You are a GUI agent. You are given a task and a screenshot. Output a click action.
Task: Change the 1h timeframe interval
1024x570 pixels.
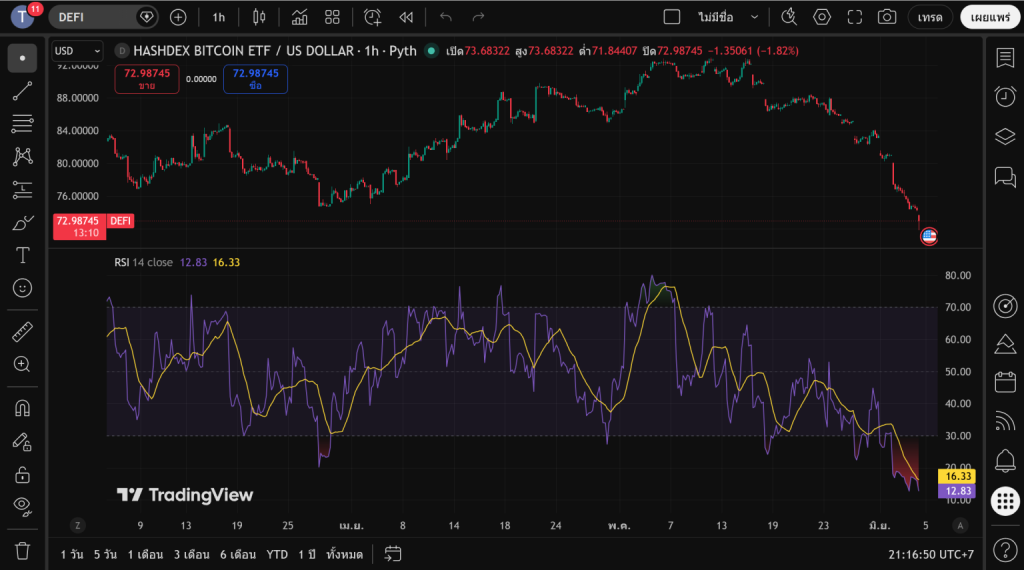(219, 17)
